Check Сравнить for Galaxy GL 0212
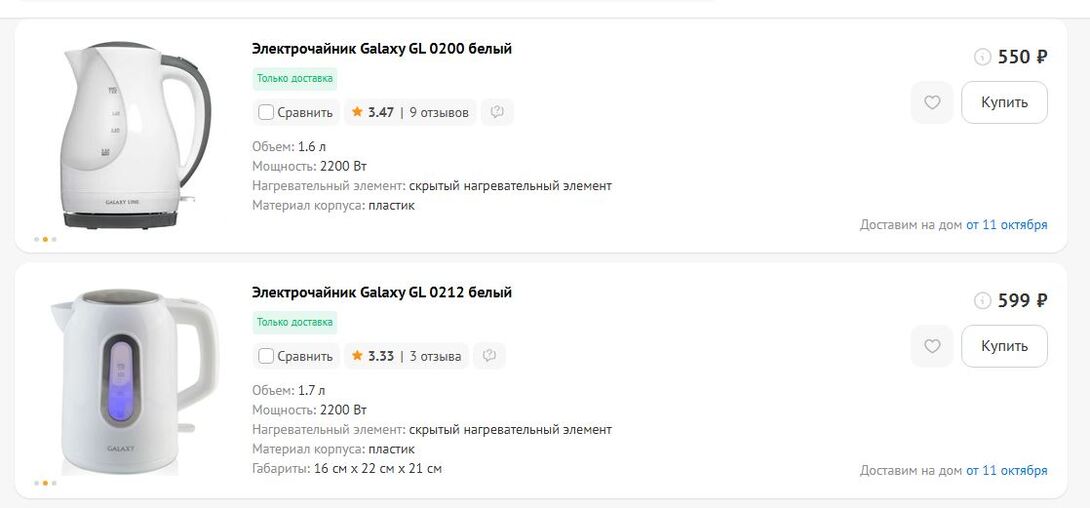 [x=266, y=357]
